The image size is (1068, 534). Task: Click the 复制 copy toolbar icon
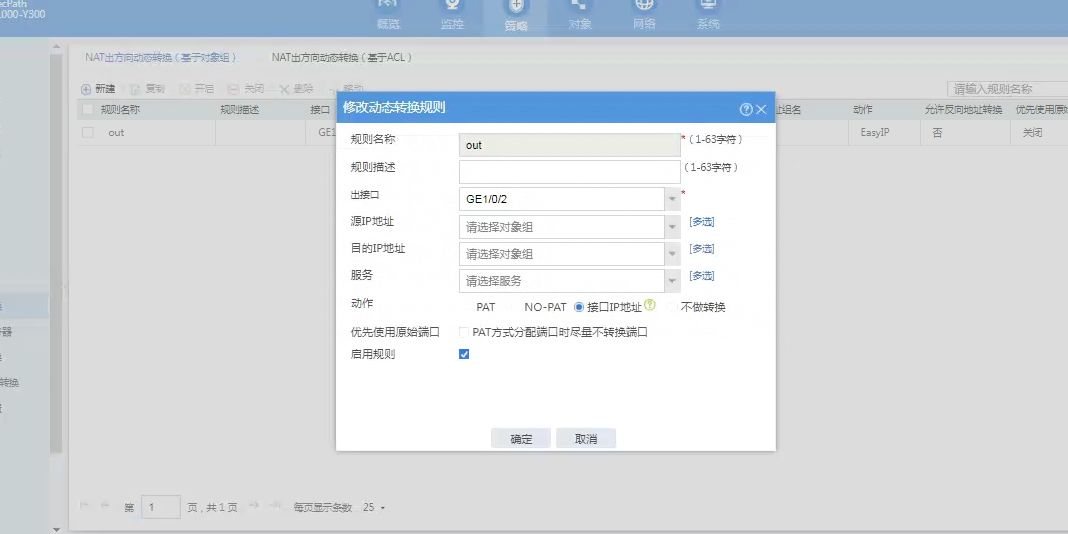point(135,89)
